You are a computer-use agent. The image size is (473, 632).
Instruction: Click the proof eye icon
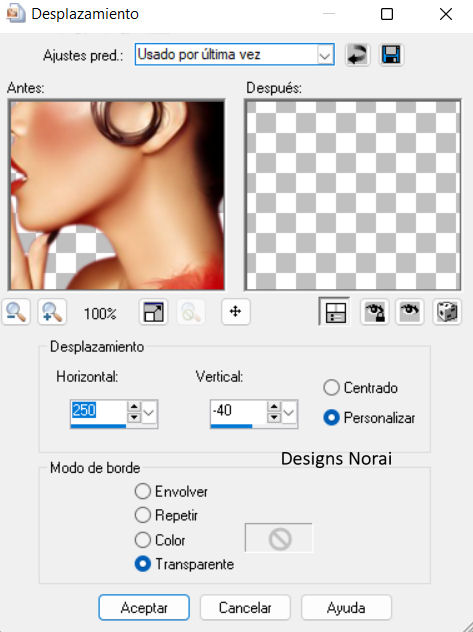[410, 312]
